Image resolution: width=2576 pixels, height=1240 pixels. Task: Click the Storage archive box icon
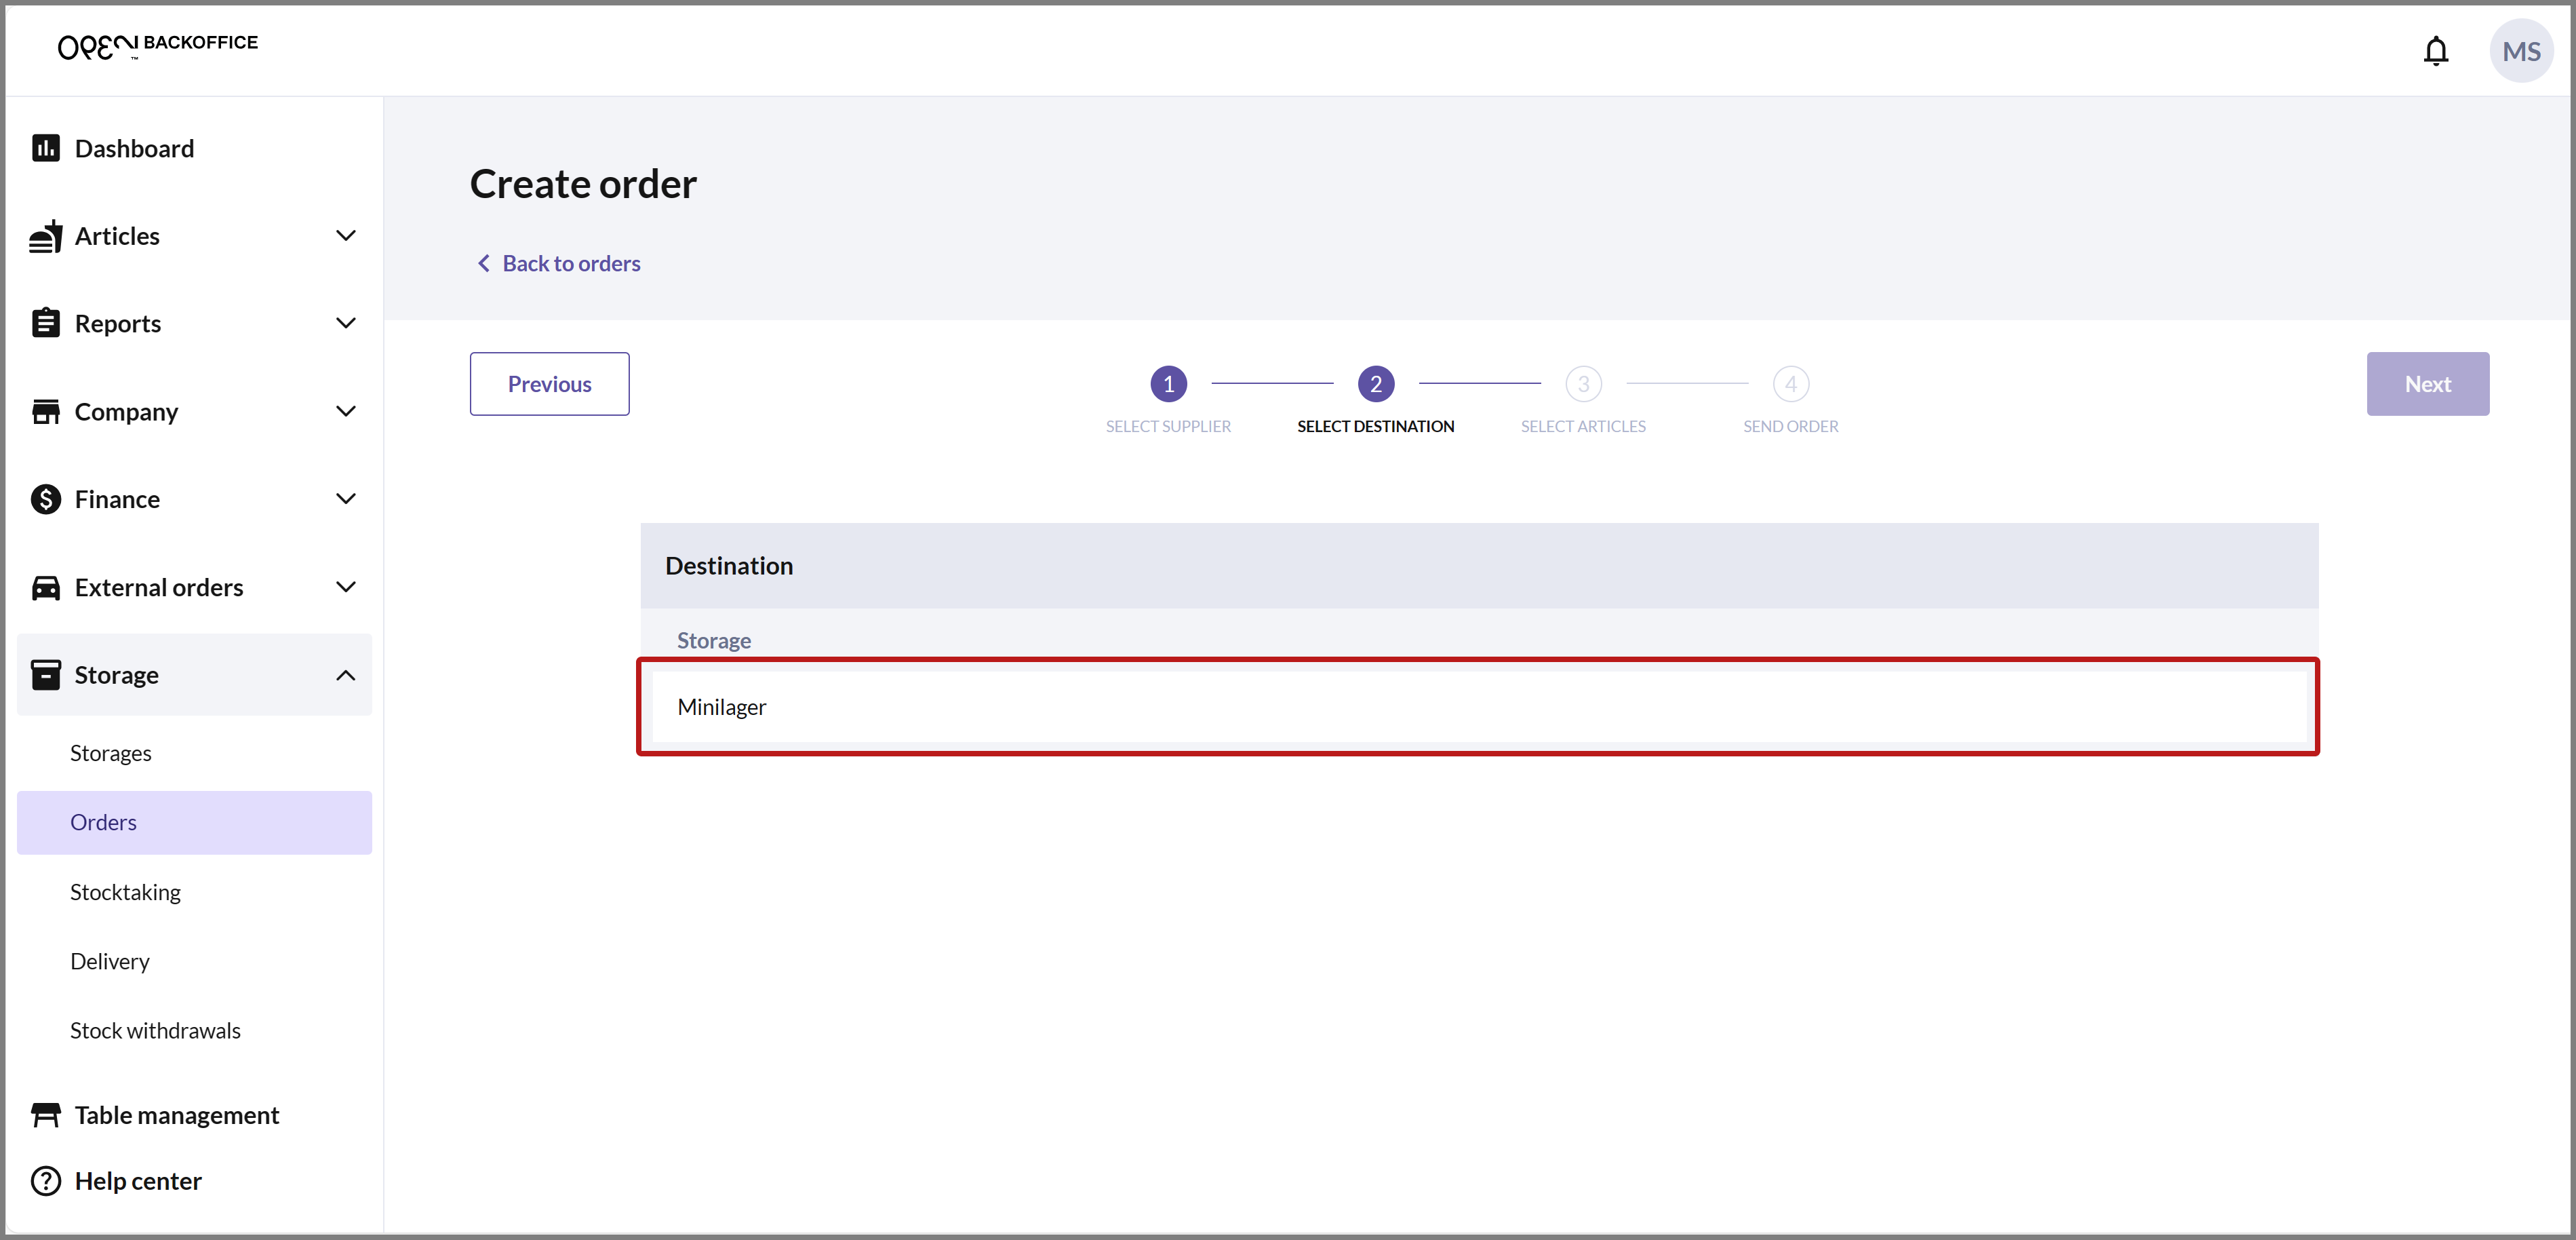tap(46, 675)
